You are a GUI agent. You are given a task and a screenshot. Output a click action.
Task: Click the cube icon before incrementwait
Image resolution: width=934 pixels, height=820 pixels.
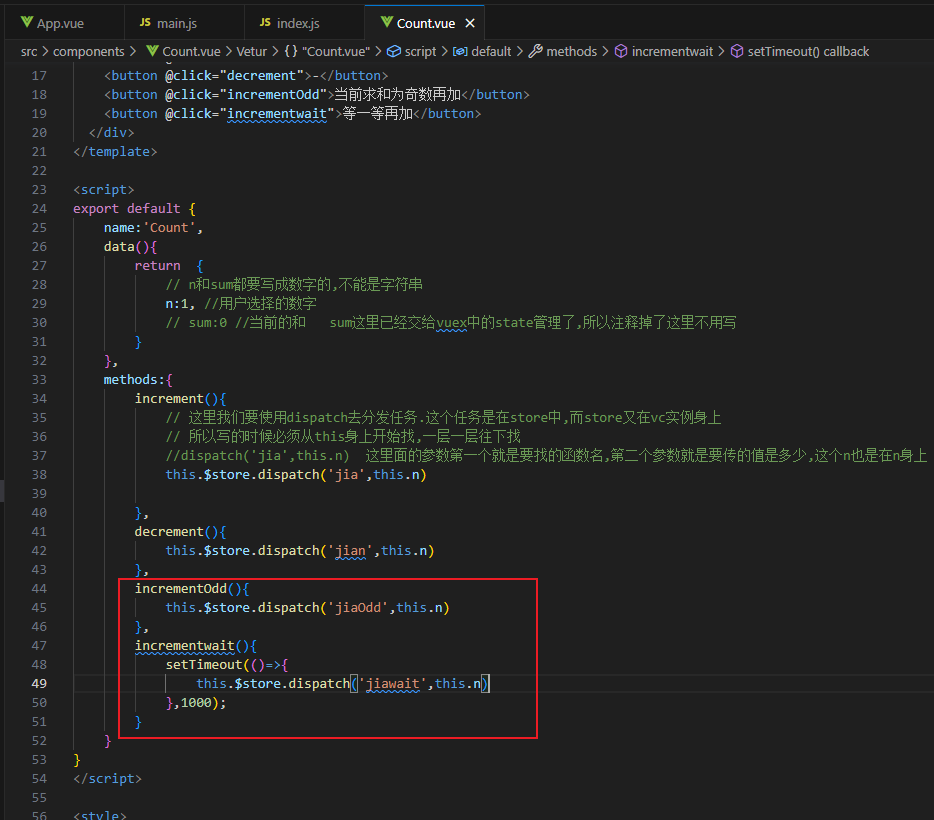click(621, 52)
